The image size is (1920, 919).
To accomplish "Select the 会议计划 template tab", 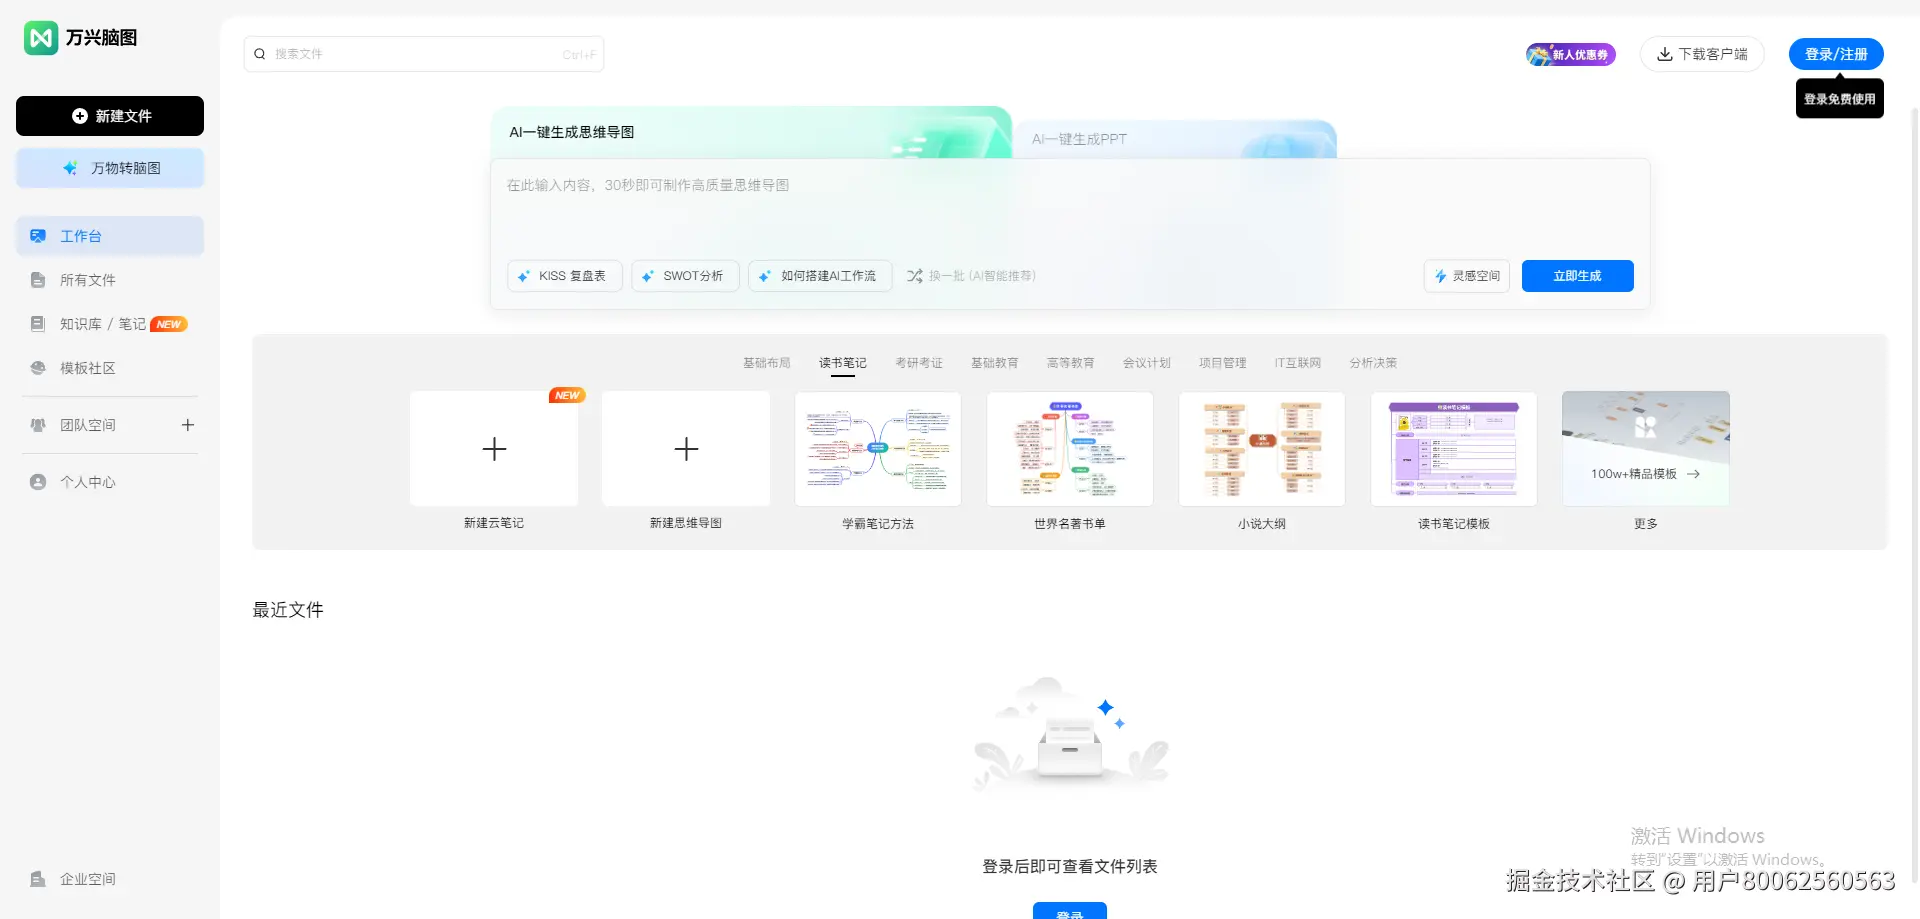I will (x=1147, y=363).
